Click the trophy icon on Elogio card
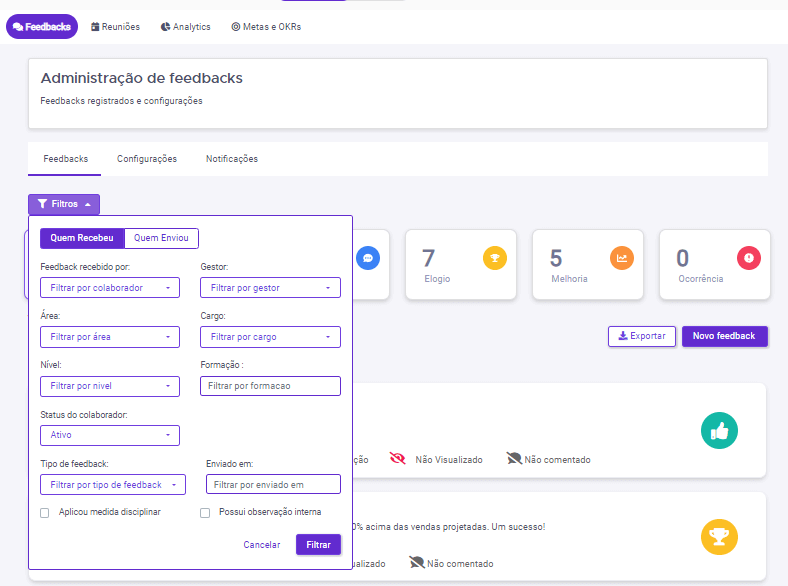The height and width of the screenshot is (586, 788). 495,258
